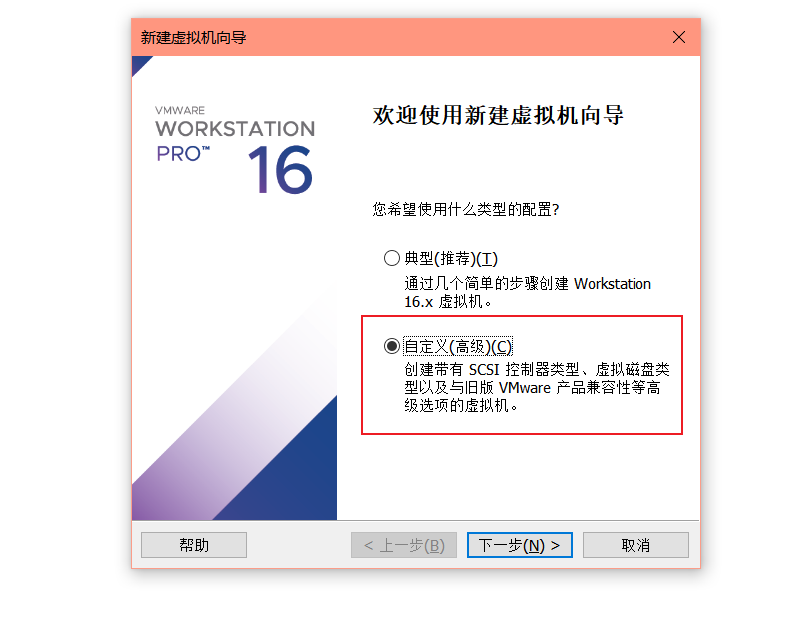
Task: Click the 欢迎使用新建虚拟机向导 heading
Action: 498,116
